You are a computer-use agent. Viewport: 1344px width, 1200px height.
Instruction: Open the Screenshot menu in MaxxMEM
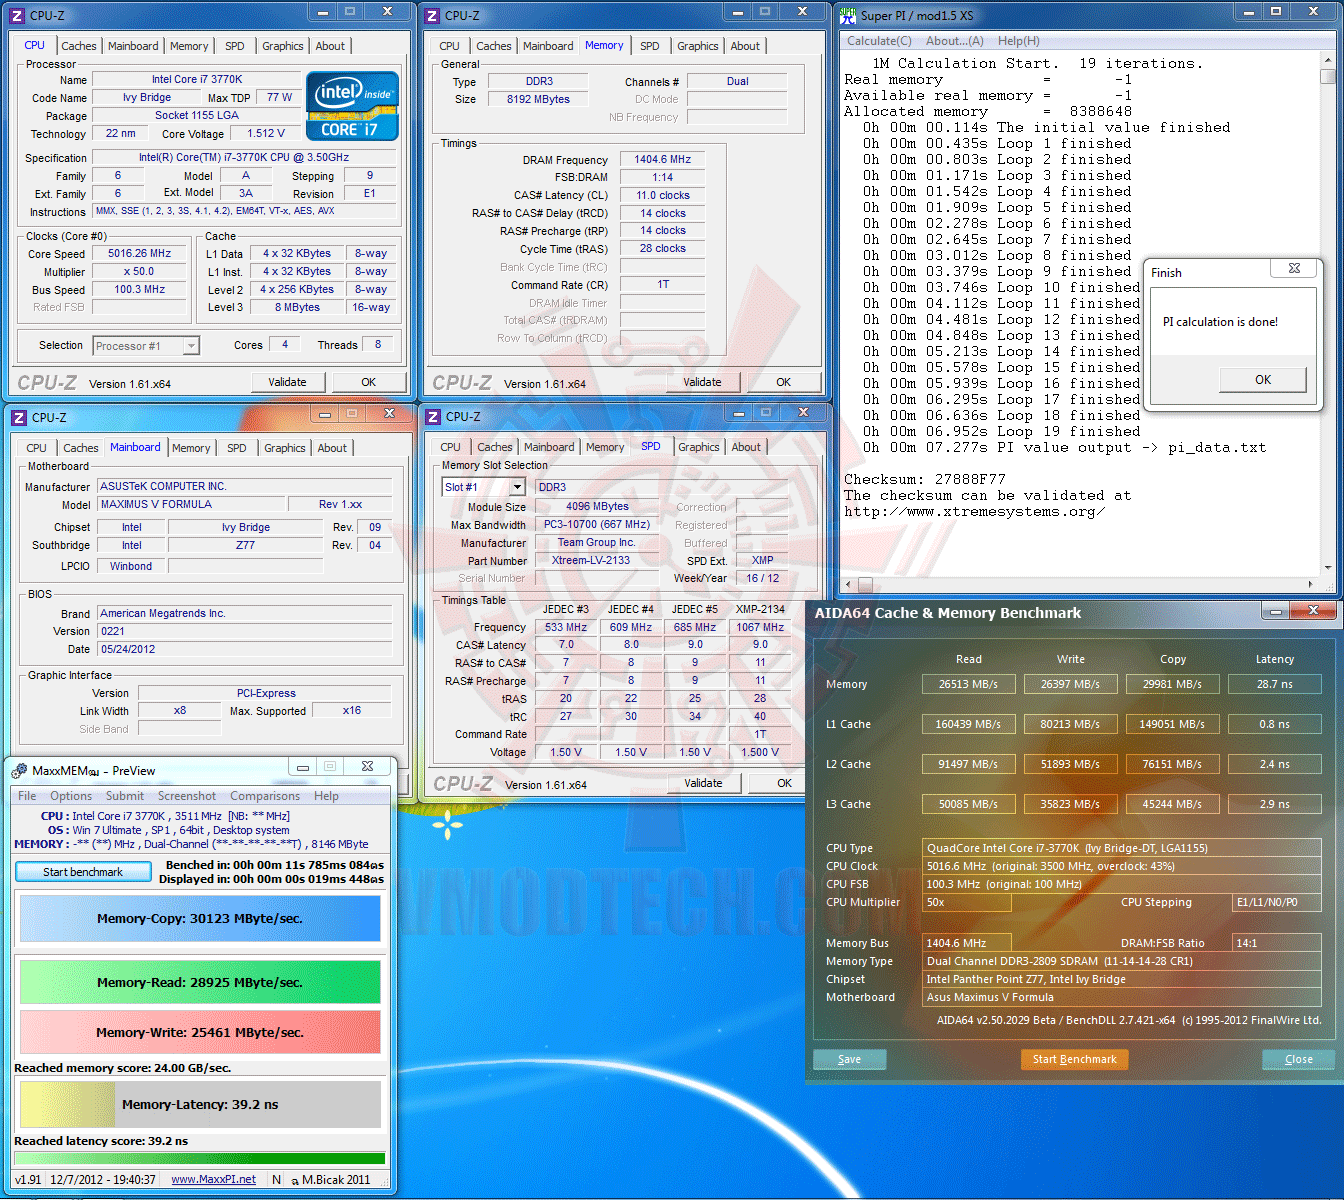pyautogui.click(x=187, y=796)
